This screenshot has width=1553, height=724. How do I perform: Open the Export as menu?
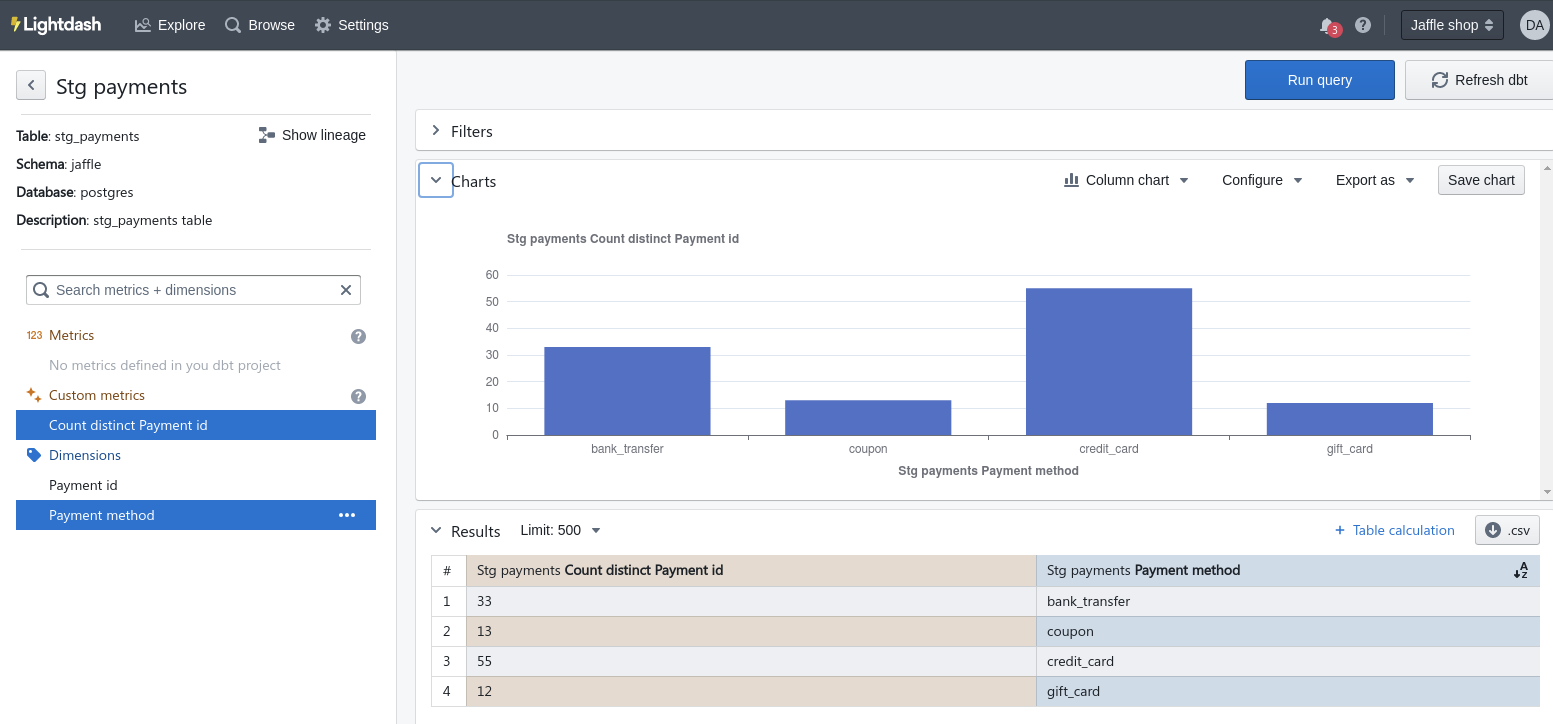[x=1374, y=180]
